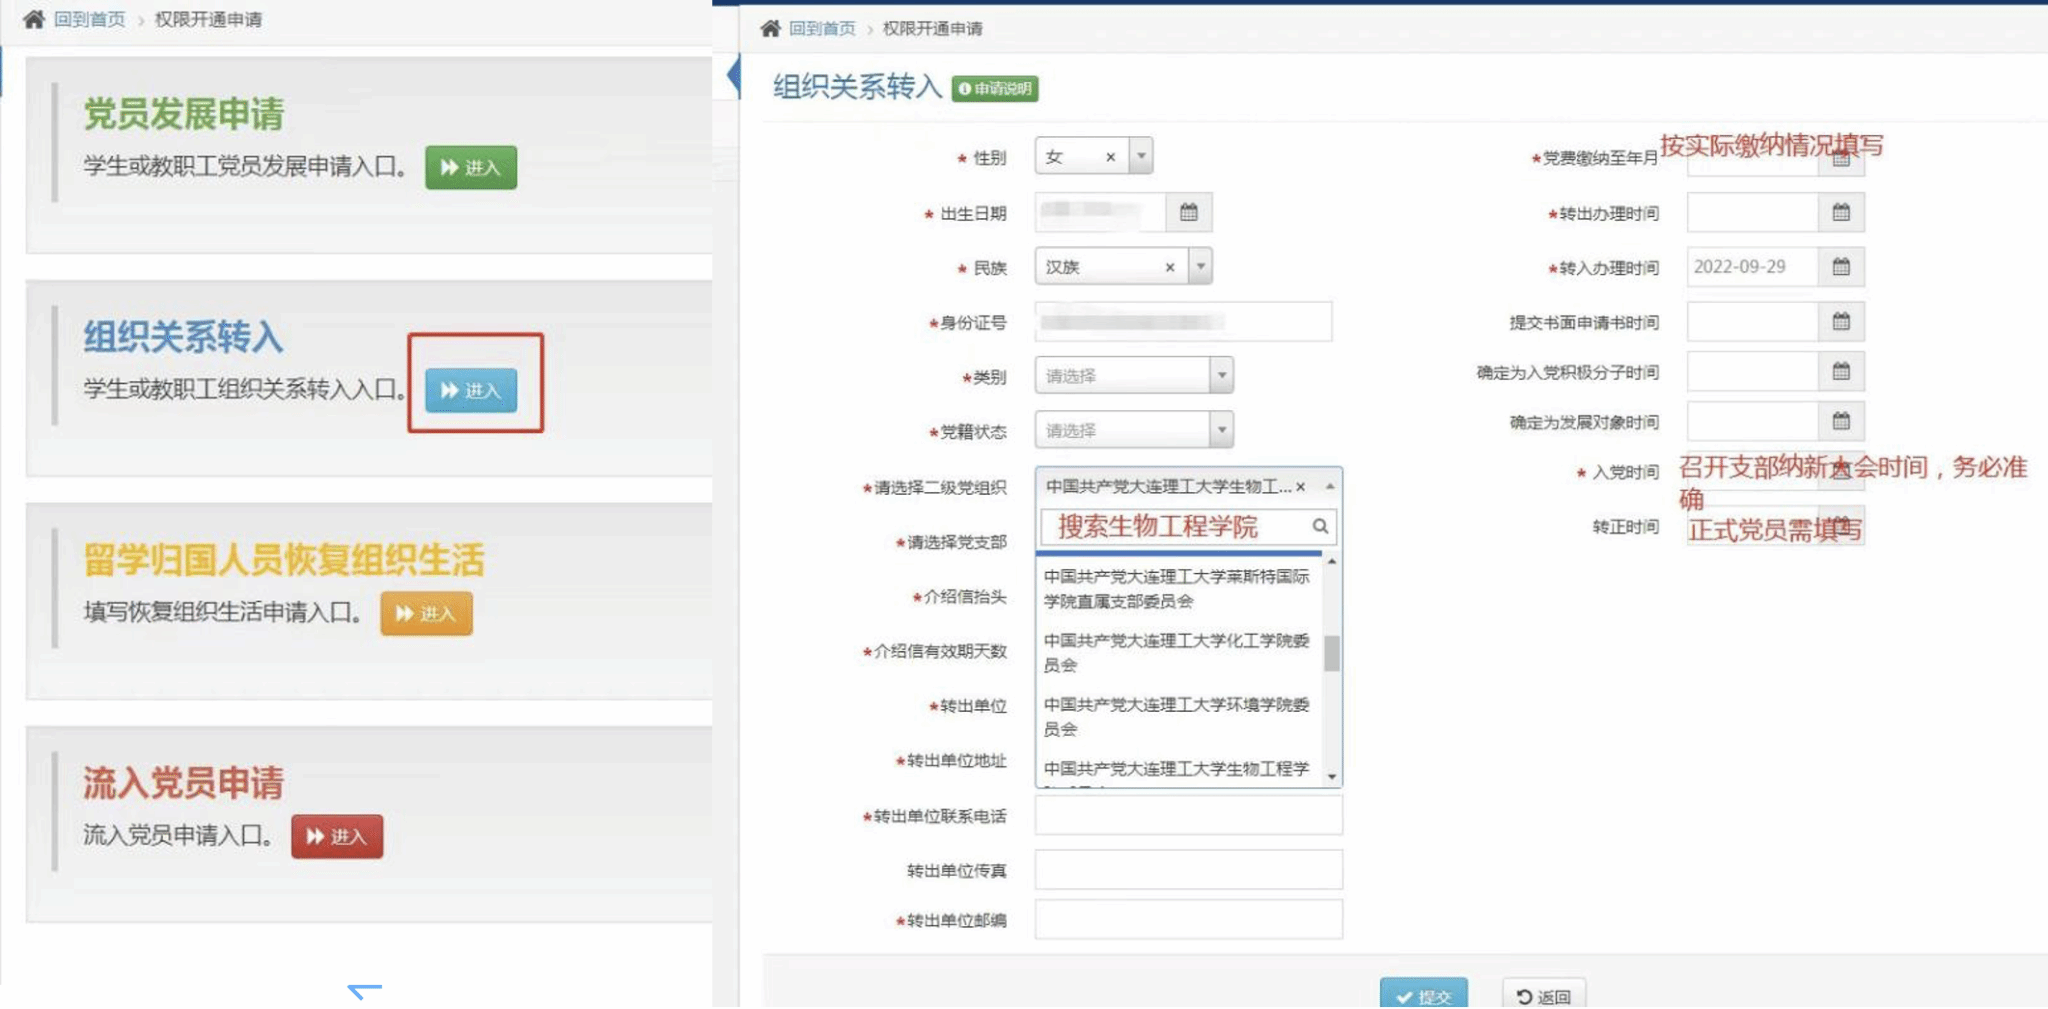This screenshot has height=1009, width=2048.
Task: Open calendar icon for 出生日期 field
Action: pyautogui.click(x=1188, y=212)
